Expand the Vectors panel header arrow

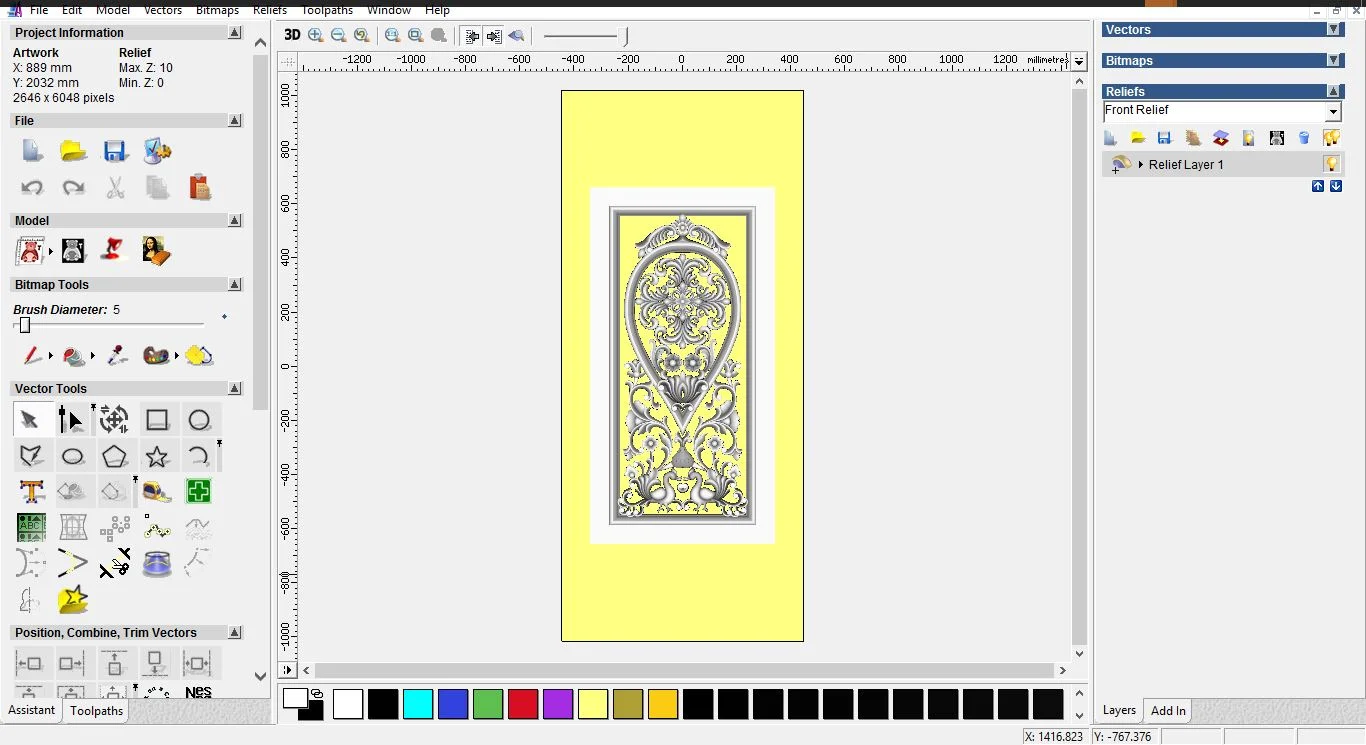pos(1334,30)
